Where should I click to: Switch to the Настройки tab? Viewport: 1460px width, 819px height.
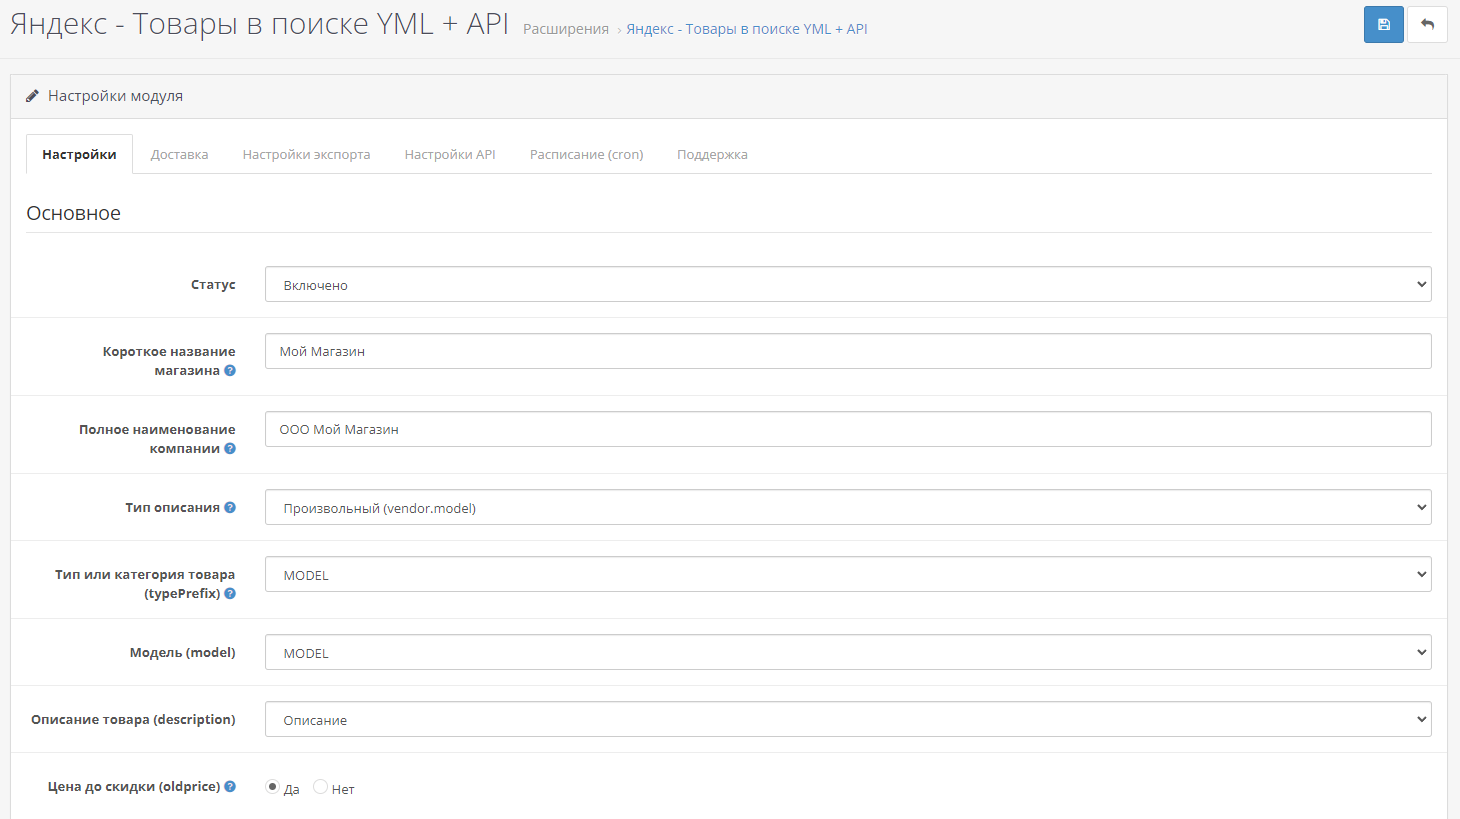79,154
